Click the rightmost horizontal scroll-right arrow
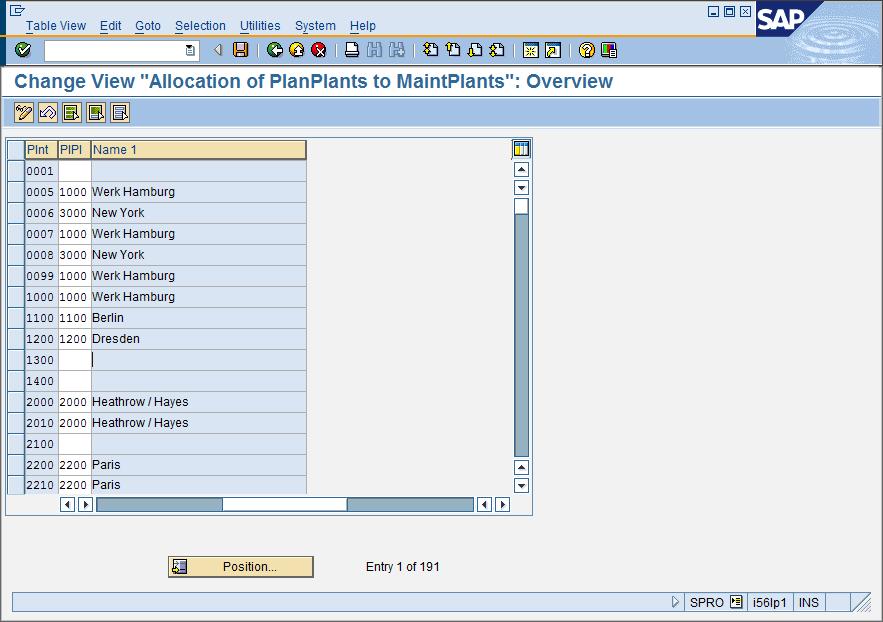 click(502, 504)
